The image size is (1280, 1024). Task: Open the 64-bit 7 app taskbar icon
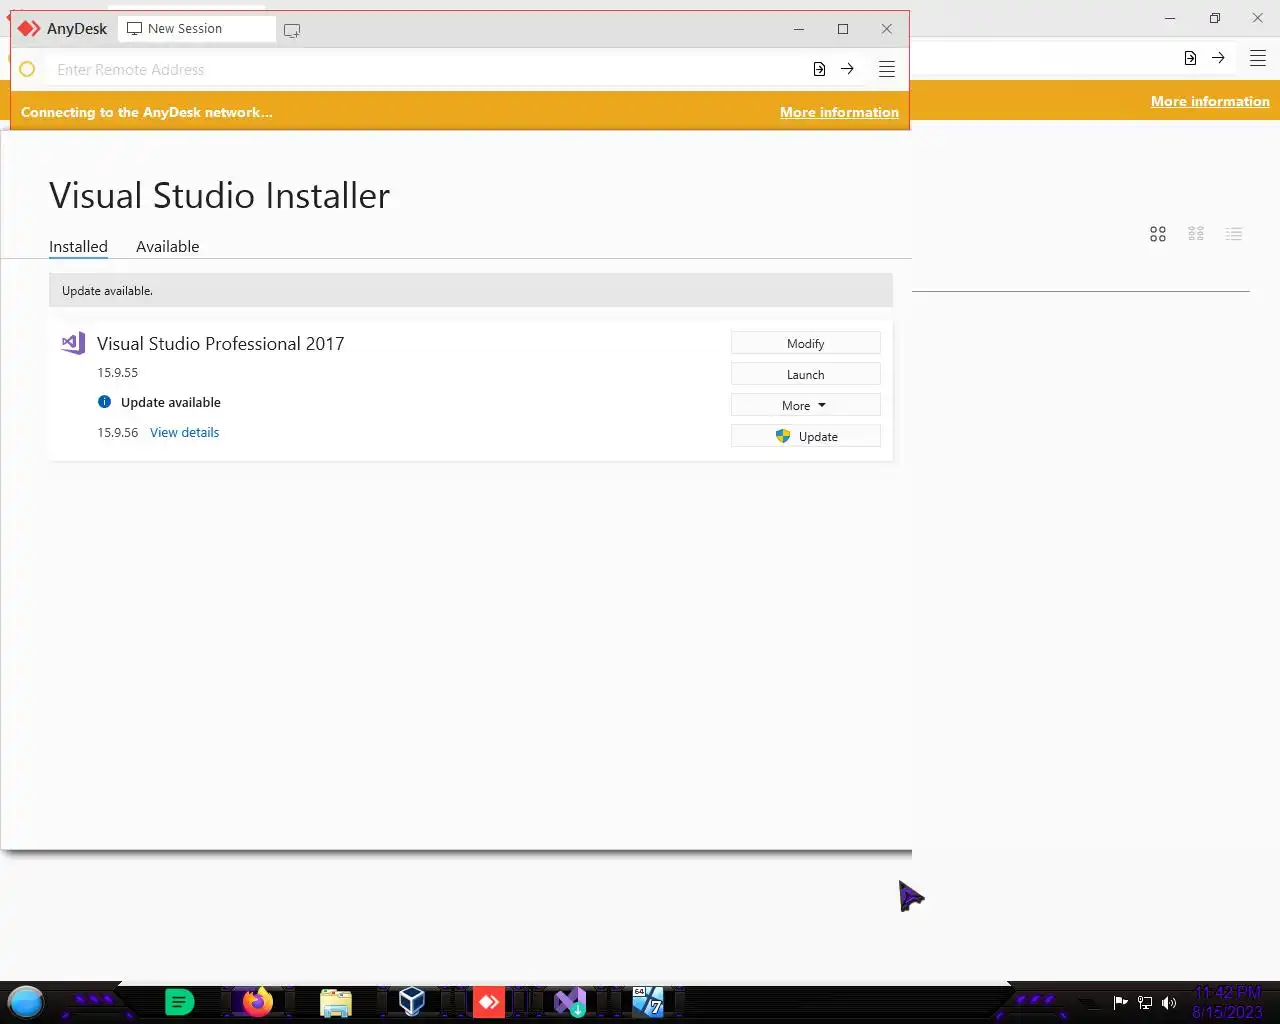pos(648,1002)
